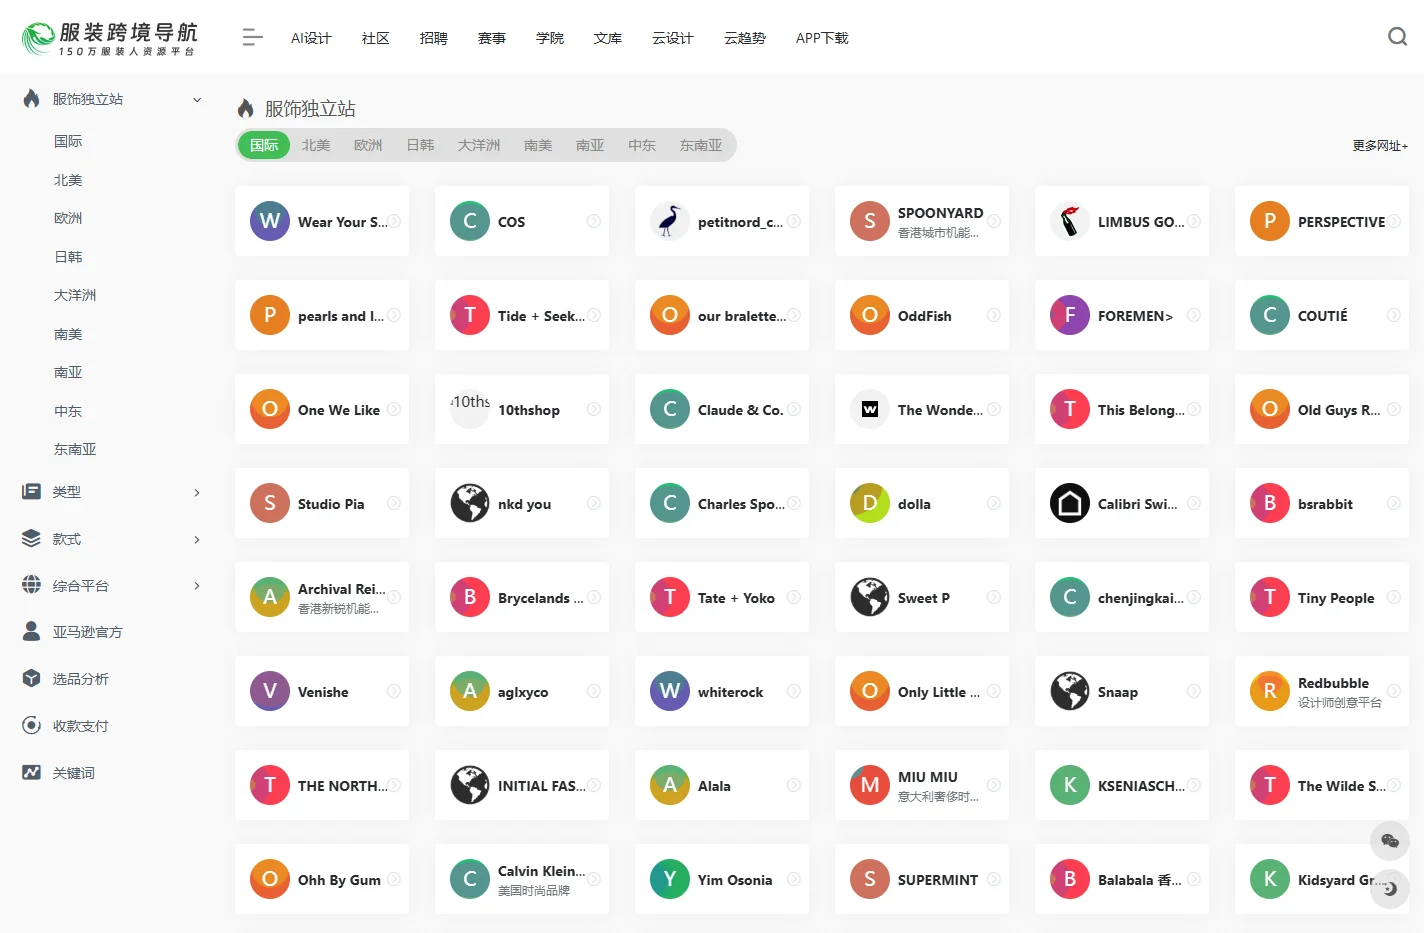
Task: Open the AI设计 top menu
Action: 311,38
